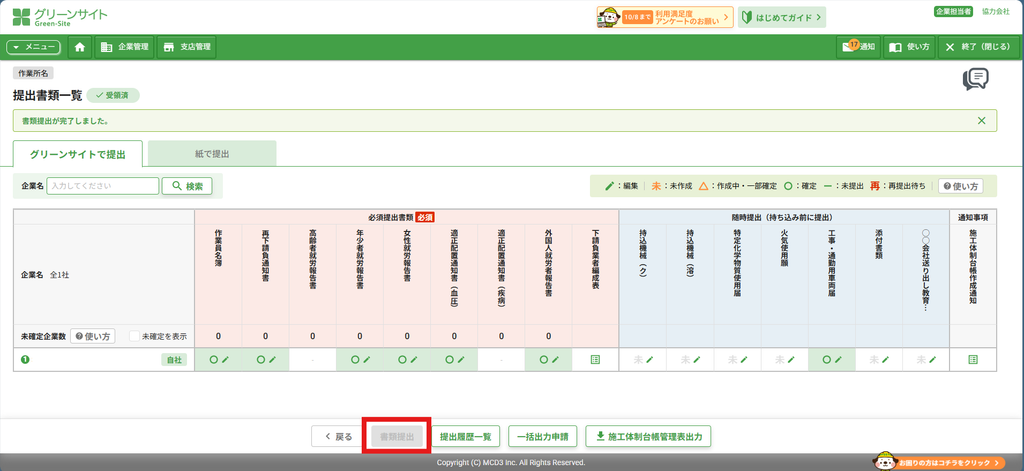The height and width of the screenshot is (471, 1024).
Task: Dismiss the 書類提出が完了しました message
Action: 982,121
